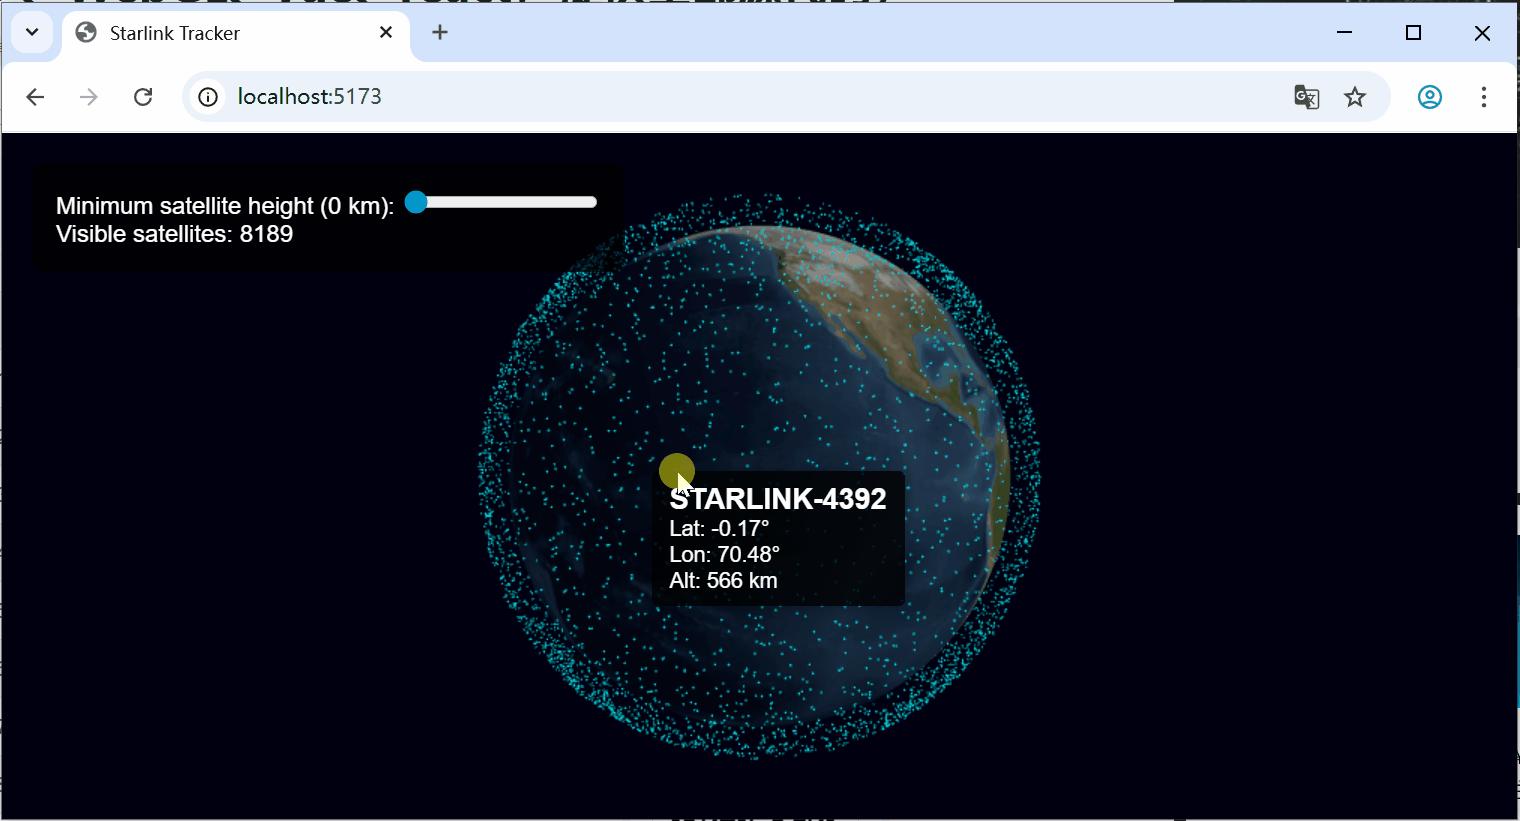Maximize the Chrome window
Viewport: 1520px width, 821px height.
pos(1413,33)
